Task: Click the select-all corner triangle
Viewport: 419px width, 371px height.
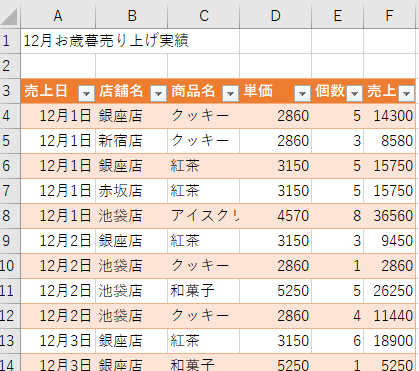Action: 10,16
